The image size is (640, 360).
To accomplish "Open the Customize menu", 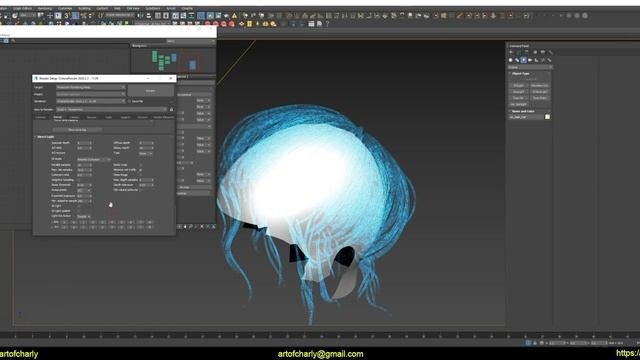I will [64, 8].
